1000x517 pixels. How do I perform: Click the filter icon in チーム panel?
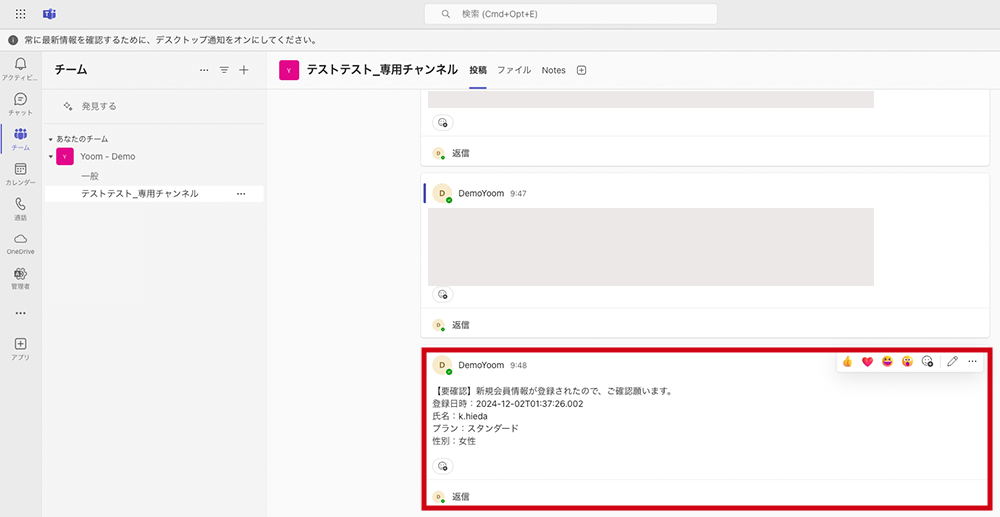point(224,70)
